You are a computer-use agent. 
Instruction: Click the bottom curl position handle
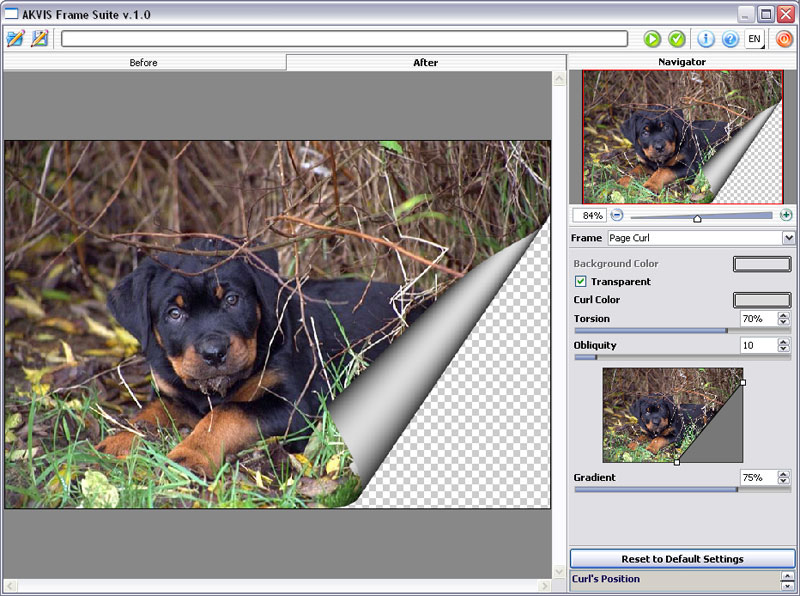tap(677, 462)
